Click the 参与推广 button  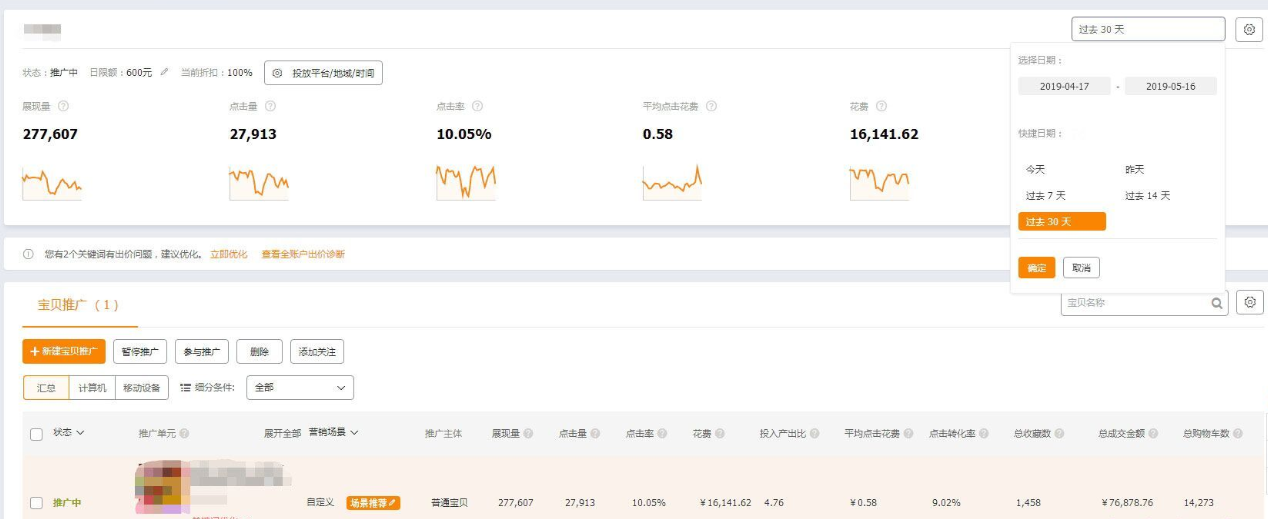202,352
